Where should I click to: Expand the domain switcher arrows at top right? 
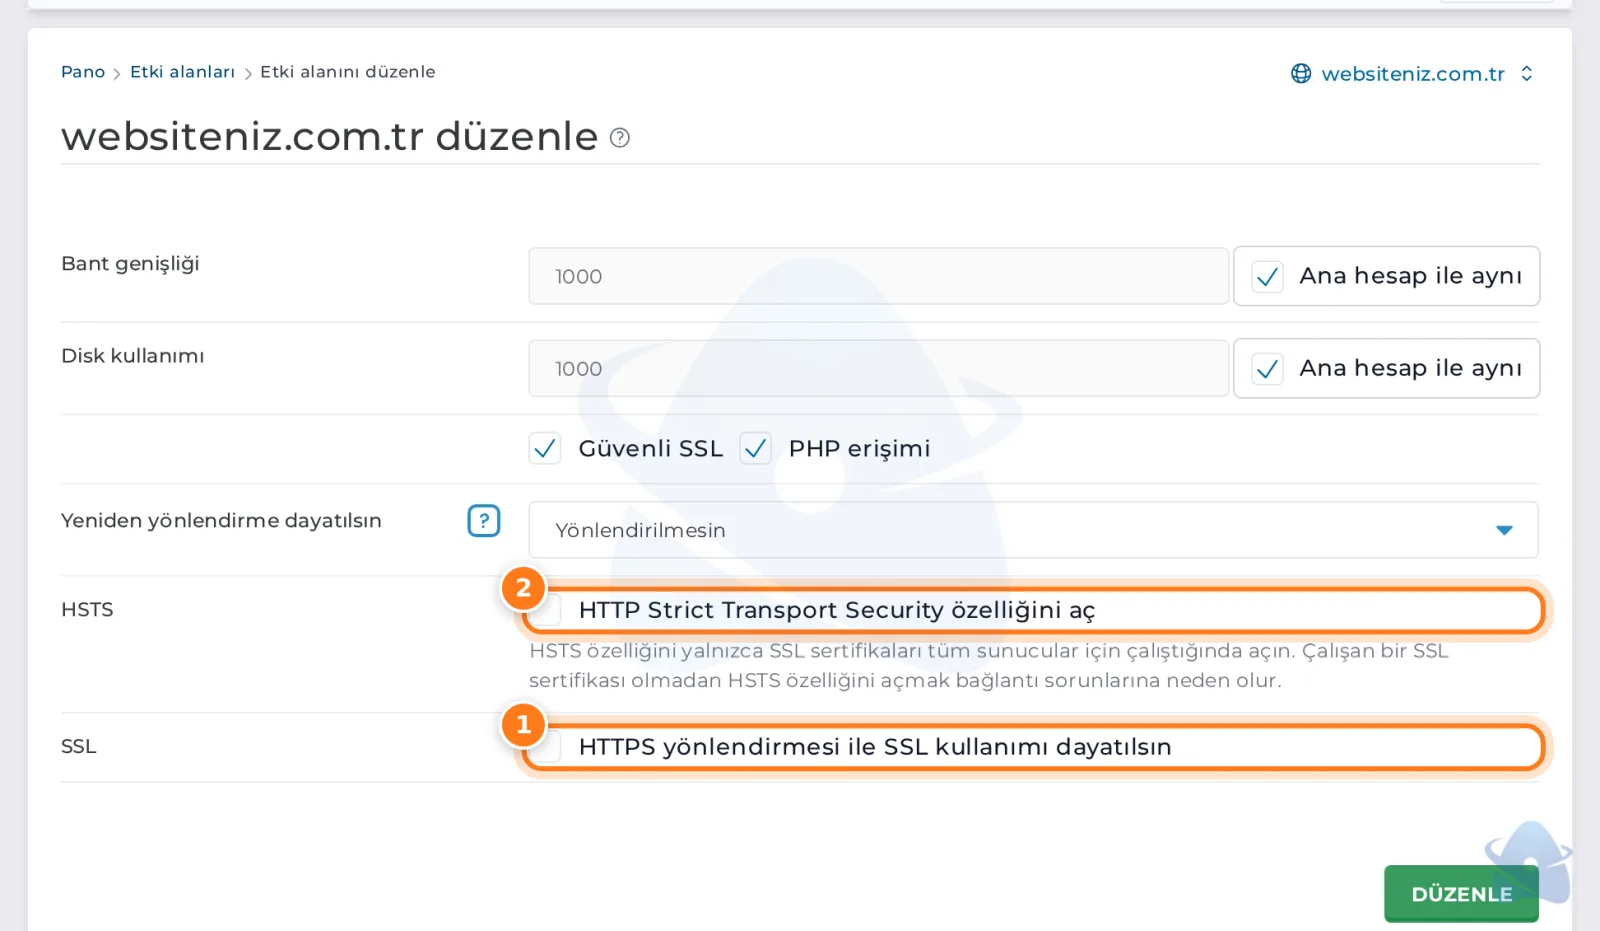click(1526, 74)
